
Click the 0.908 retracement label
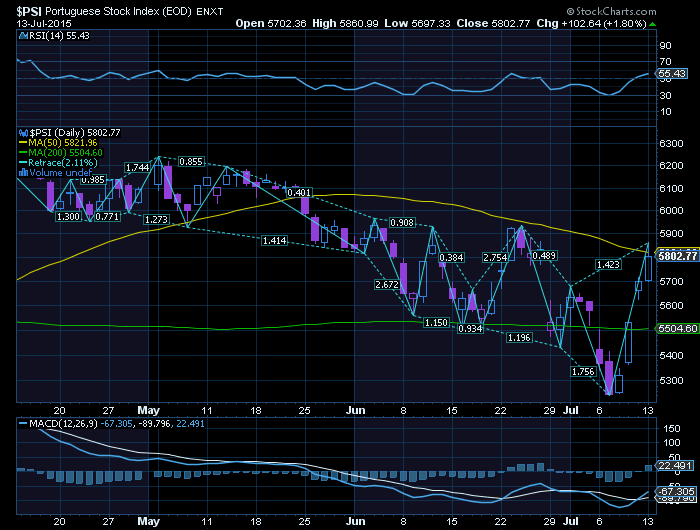pyautogui.click(x=402, y=222)
